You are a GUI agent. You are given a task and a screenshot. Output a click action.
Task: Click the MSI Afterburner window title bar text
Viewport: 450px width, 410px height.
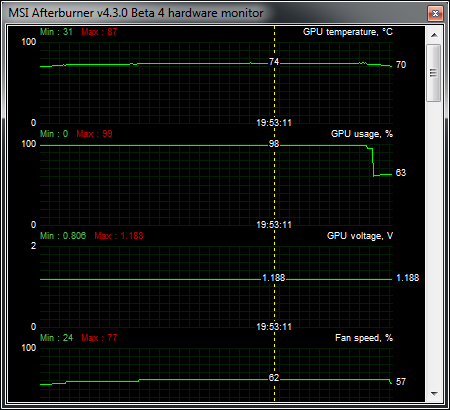[136, 13]
